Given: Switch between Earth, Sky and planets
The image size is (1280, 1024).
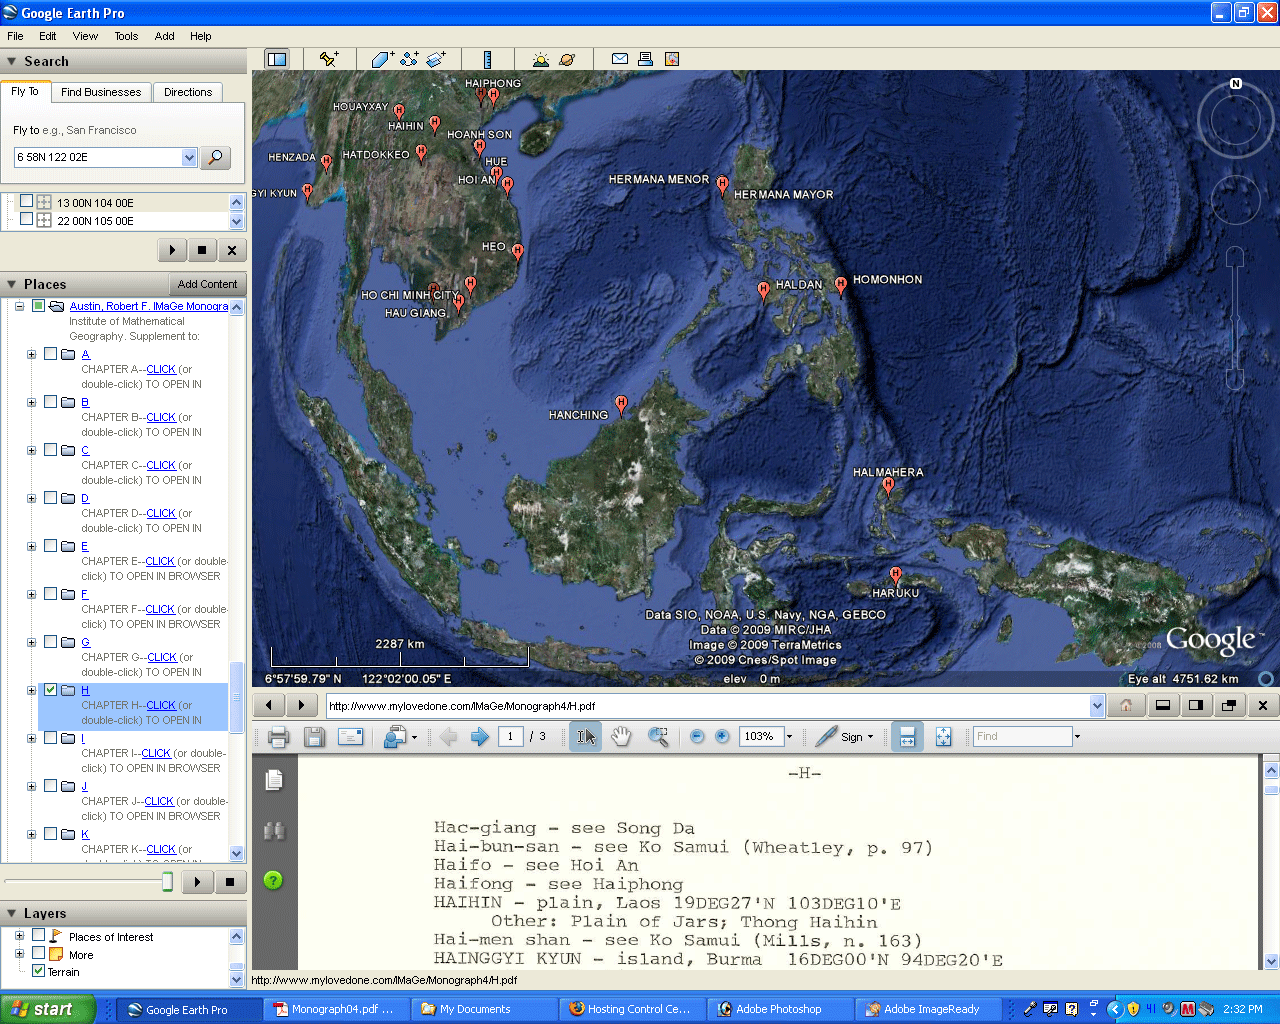Looking at the screenshot, I should [567, 59].
